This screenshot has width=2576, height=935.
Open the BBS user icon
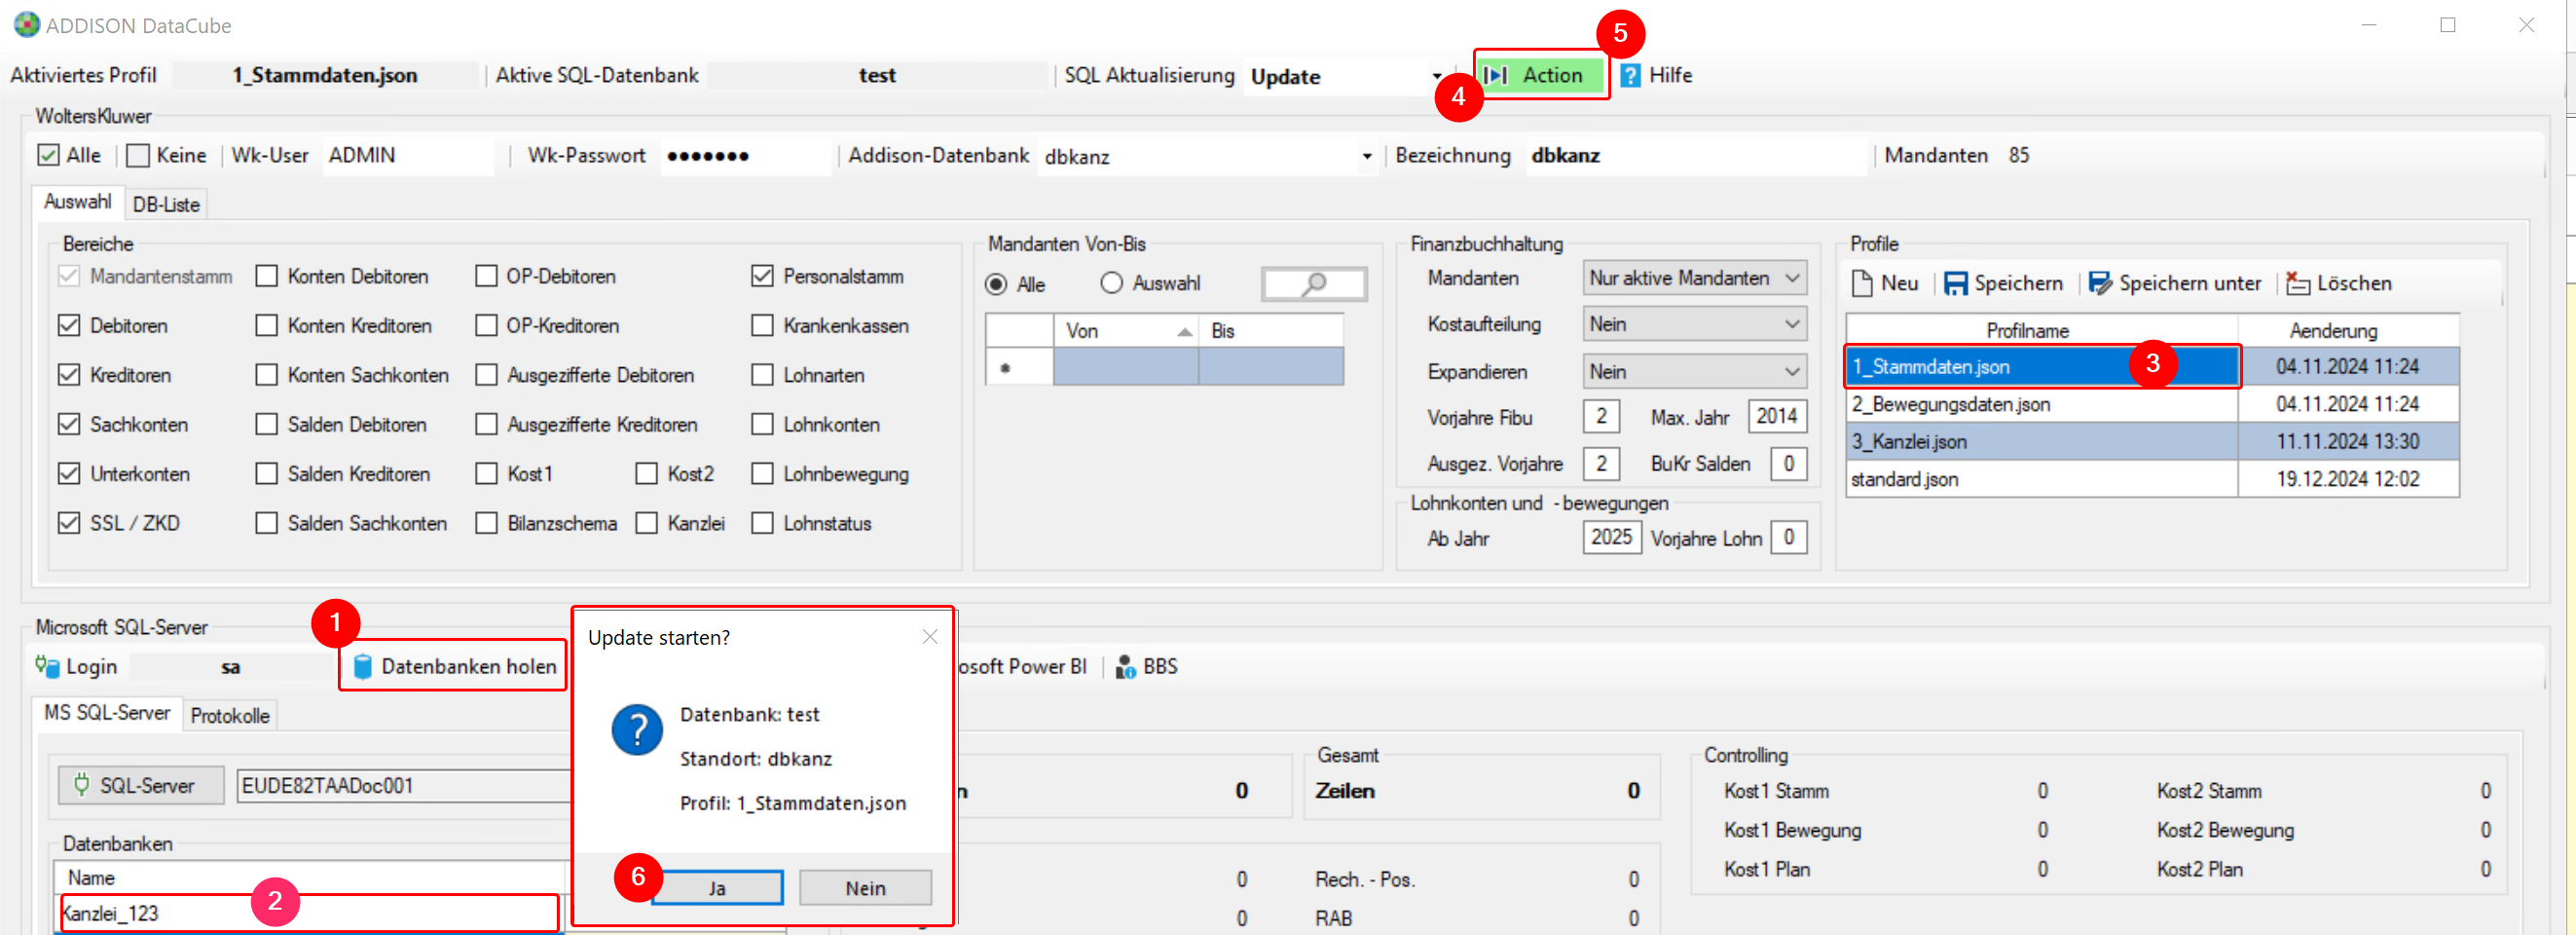pyautogui.click(x=1125, y=667)
